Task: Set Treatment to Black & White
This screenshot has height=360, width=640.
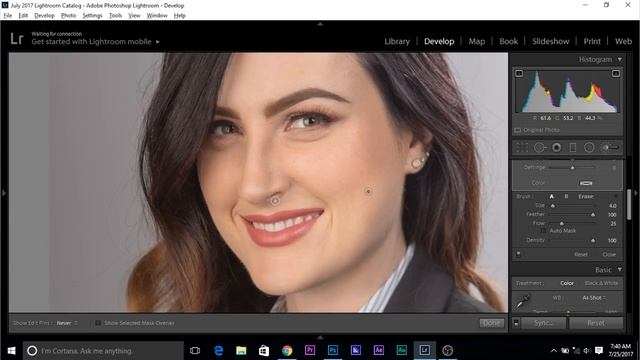Action: point(601,283)
